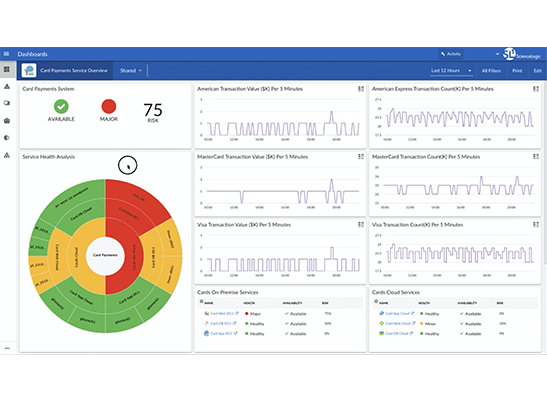The height and width of the screenshot is (401, 547).
Task: Sort On-Premise table by Health column
Action: pos(249,303)
